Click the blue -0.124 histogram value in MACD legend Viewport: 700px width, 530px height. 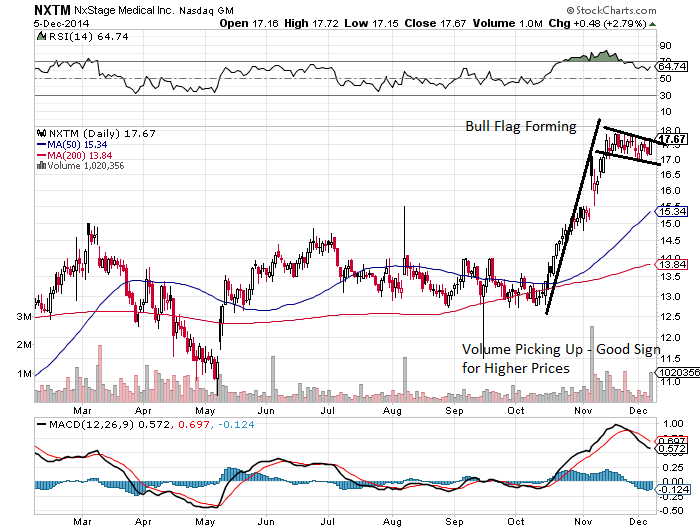pyautogui.click(x=238, y=425)
